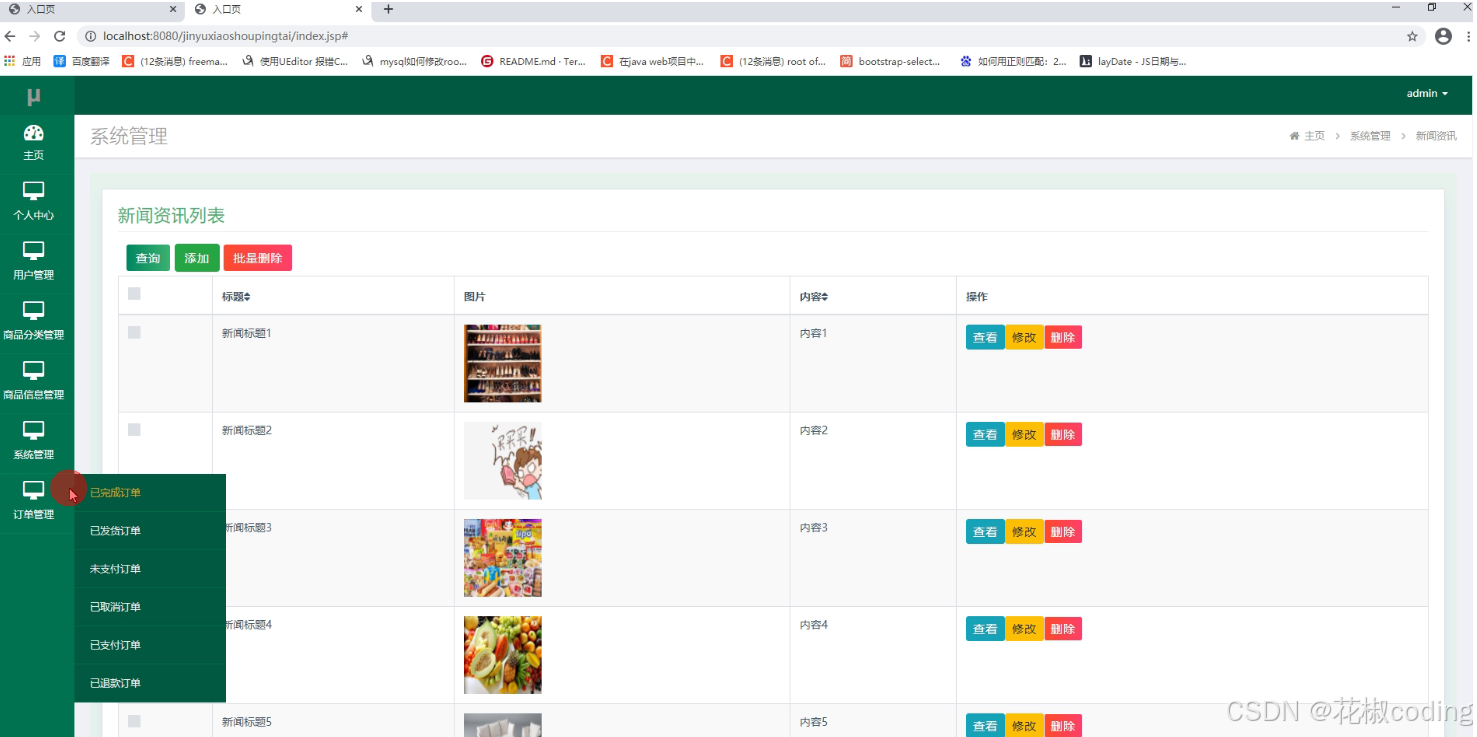Image resolution: width=1477 pixels, height=737 pixels.
Task: Click the 新闻资讯列表 heading
Action: point(171,215)
